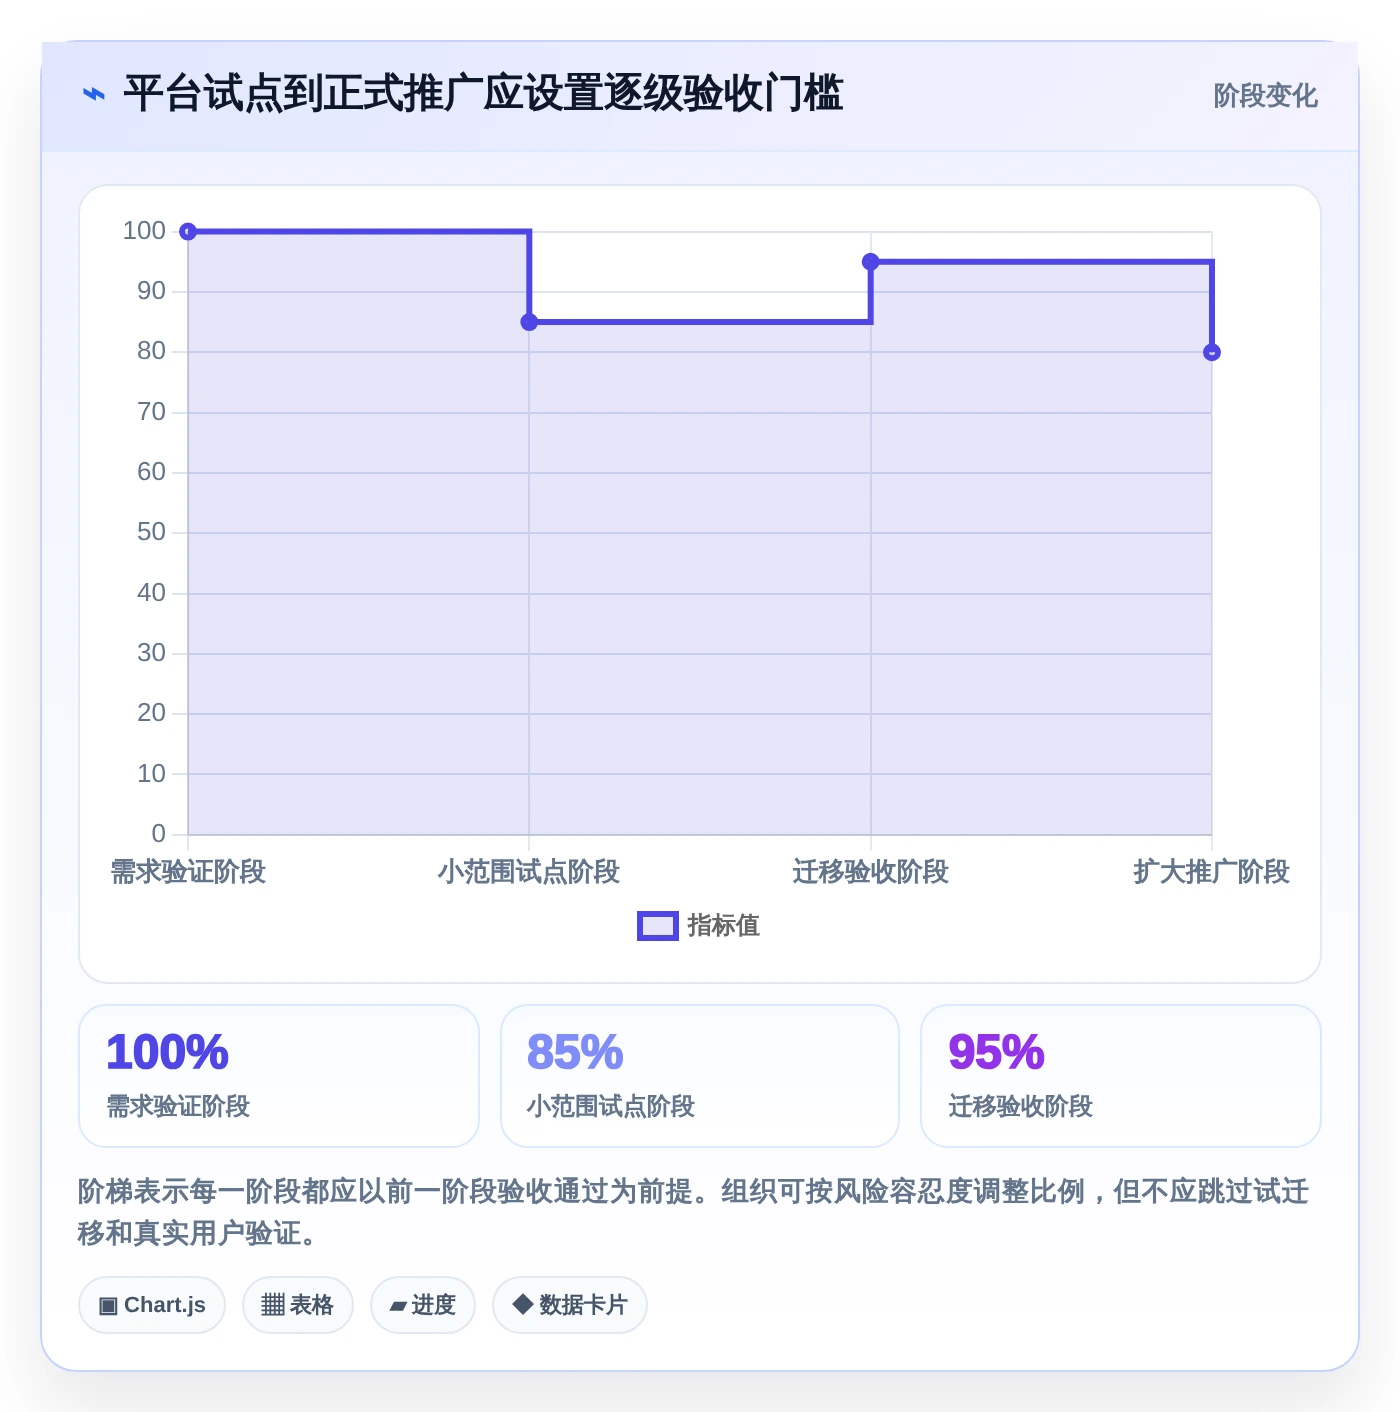Open the 95% 迁移验收阶段 data card
This screenshot has height=1412, width=1400.
click(x=1121, y=1076)
